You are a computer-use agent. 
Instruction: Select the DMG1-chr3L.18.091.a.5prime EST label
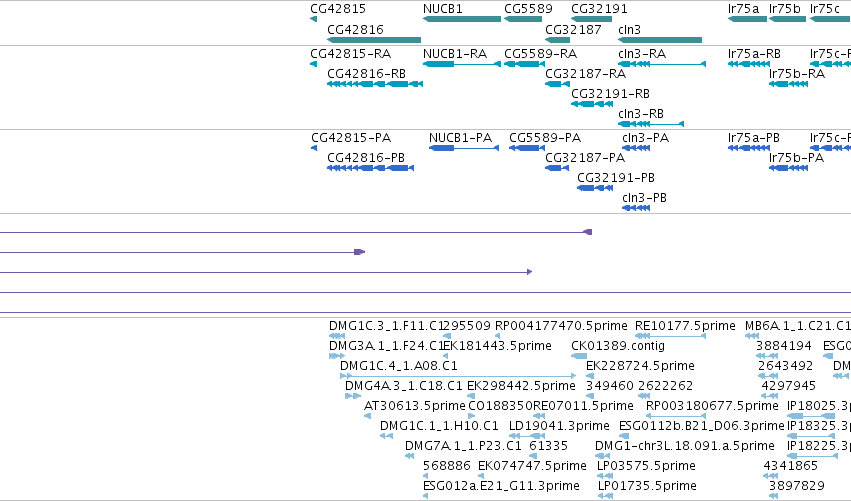(x=685, y=446)
